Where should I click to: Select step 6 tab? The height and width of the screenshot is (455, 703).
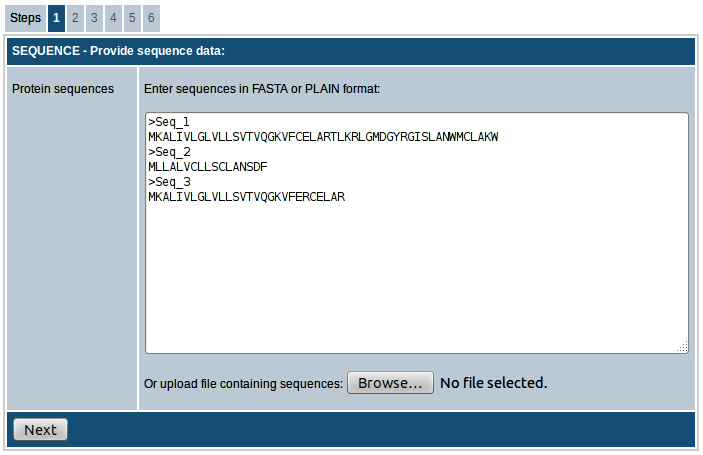(151, 18)
